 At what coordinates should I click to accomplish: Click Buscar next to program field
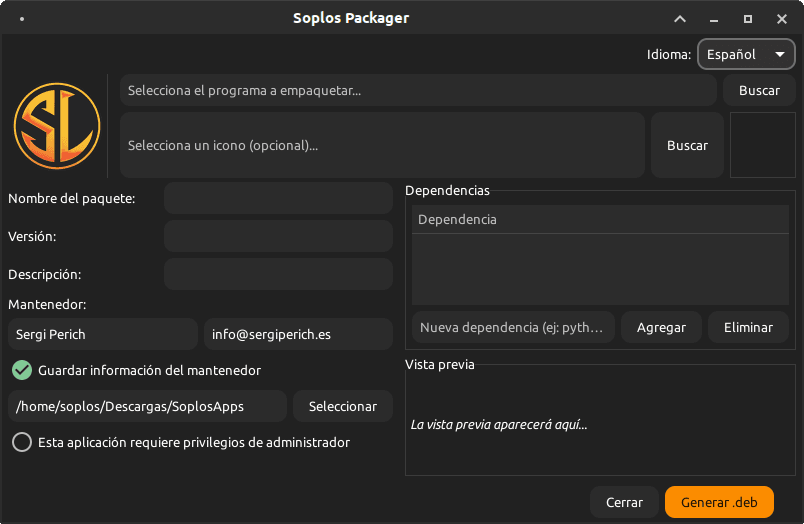click(759, 90)
